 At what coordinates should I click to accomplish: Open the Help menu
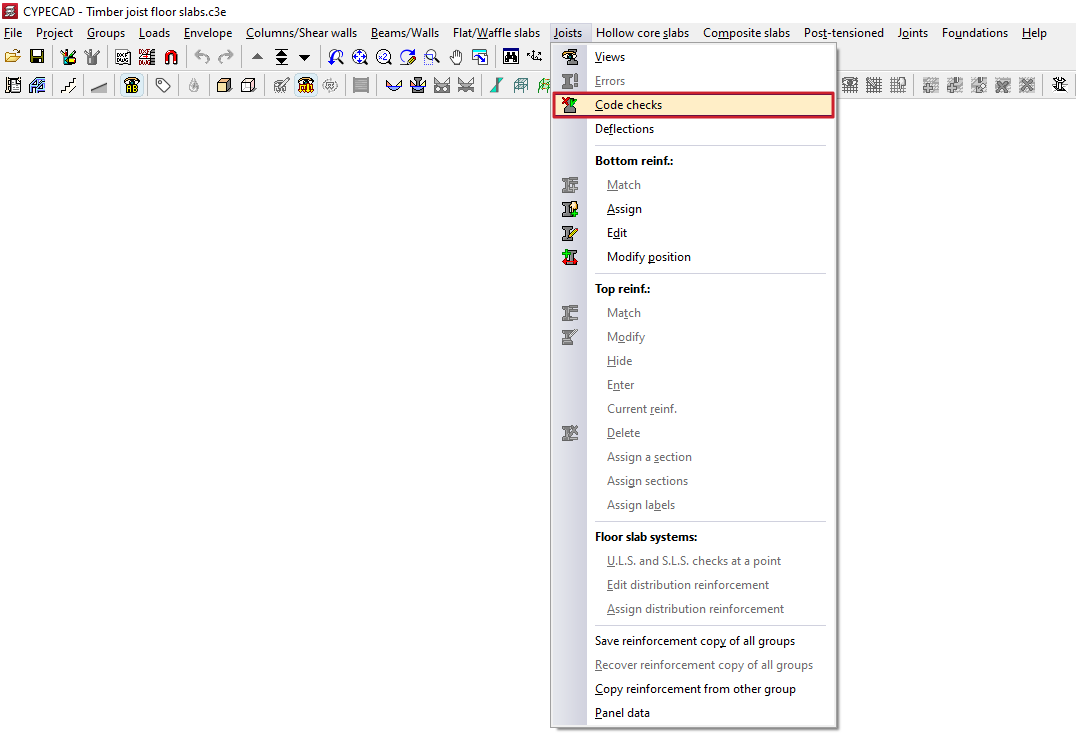[1033, 33]
